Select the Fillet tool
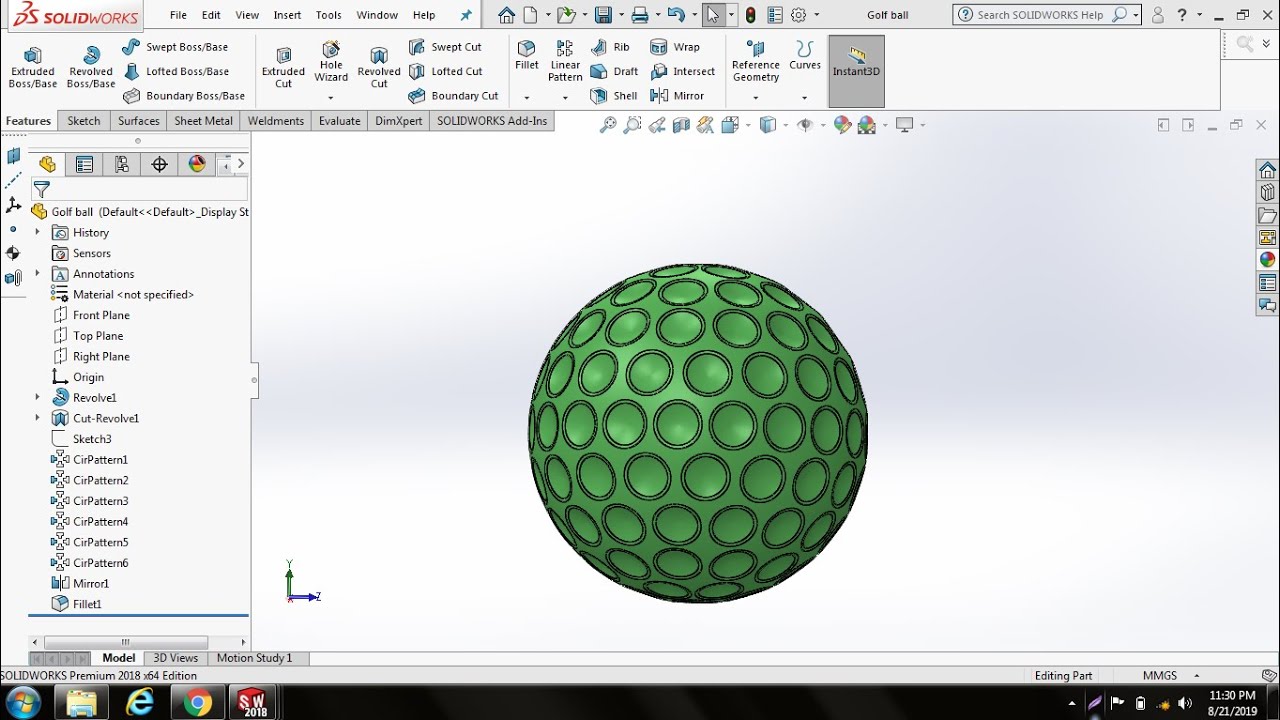Image resolution: width=1280 pixels, height=720 pixels. 527,56
